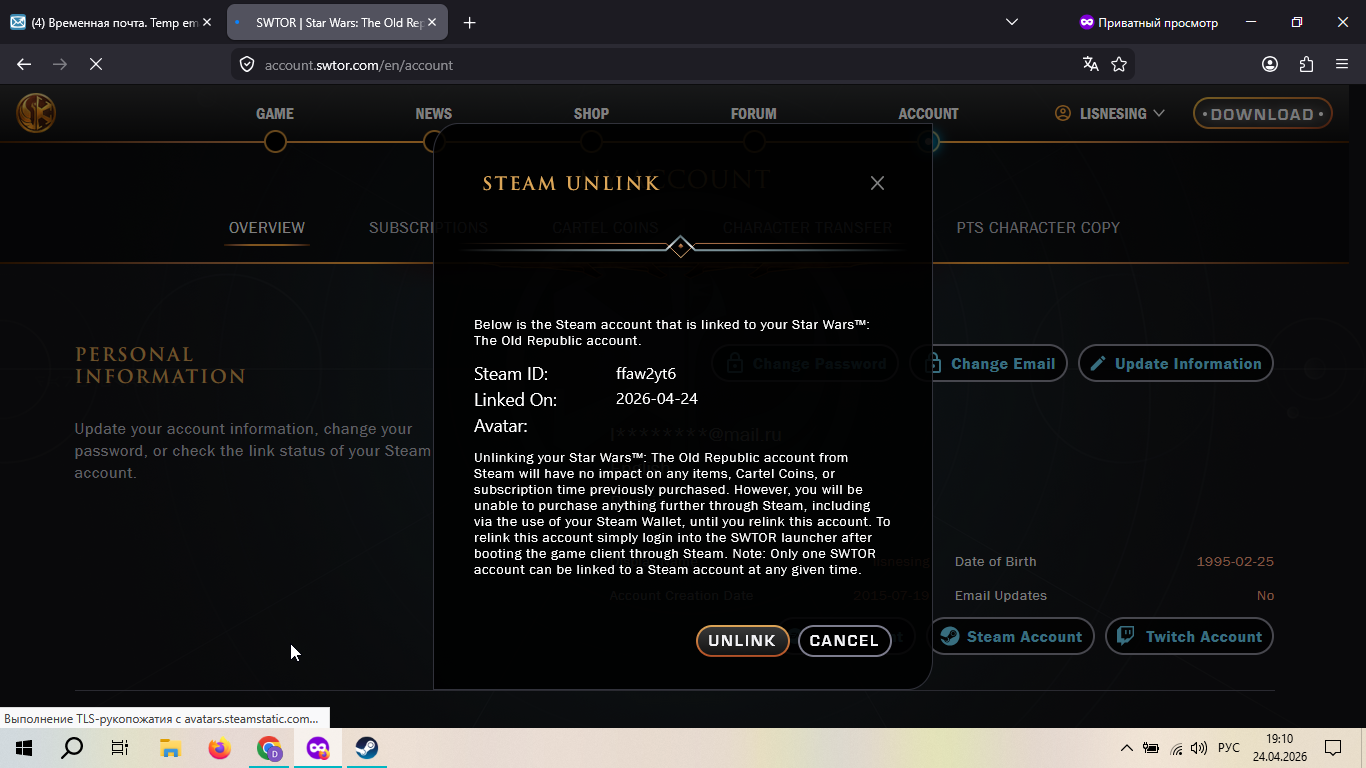Click the taskbar clock 19:10
Image resolution: width=1366 pixels, height=768 pixels.
1279,739
